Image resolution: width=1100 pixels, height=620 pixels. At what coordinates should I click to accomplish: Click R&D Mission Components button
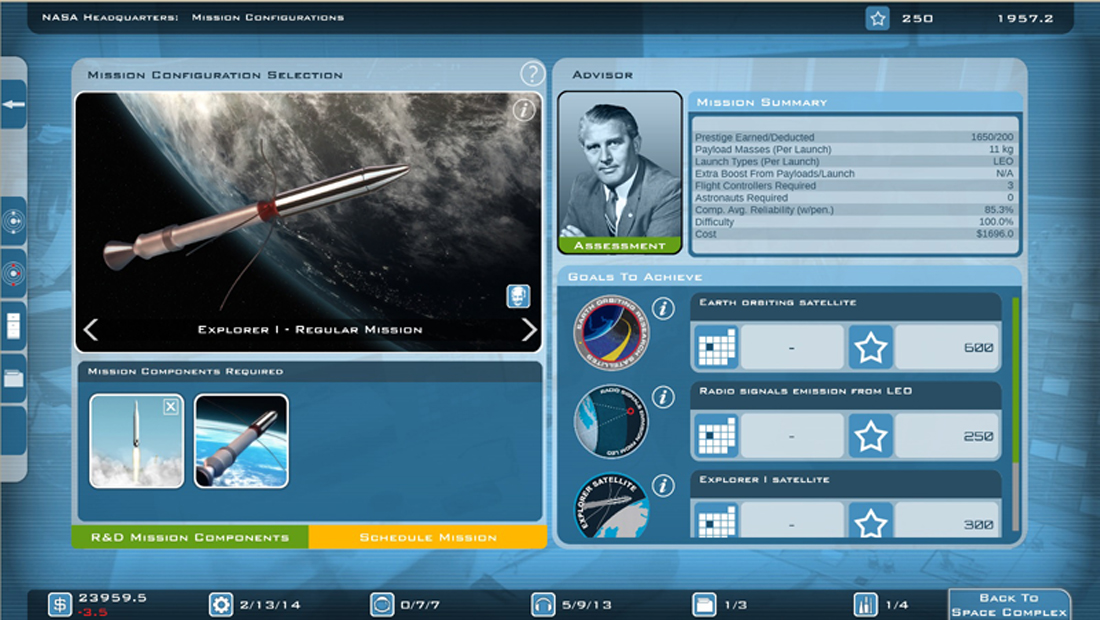[x=190, y=537]
